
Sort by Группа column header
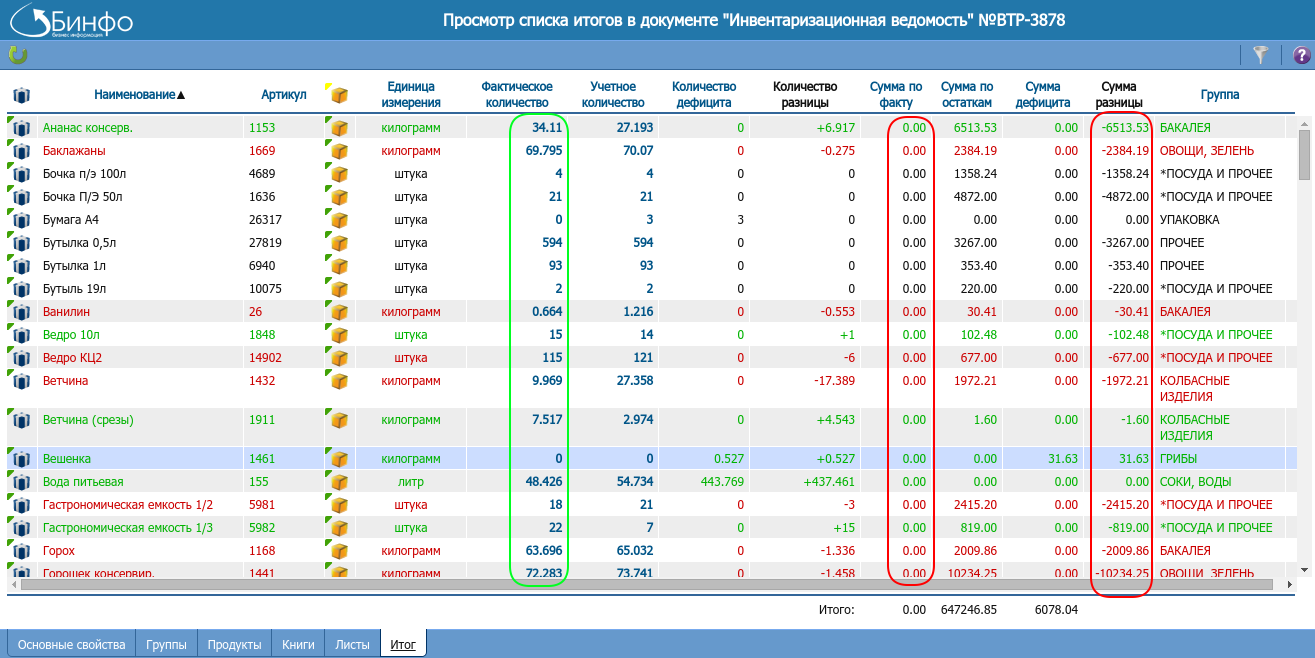click(1220, 95)
